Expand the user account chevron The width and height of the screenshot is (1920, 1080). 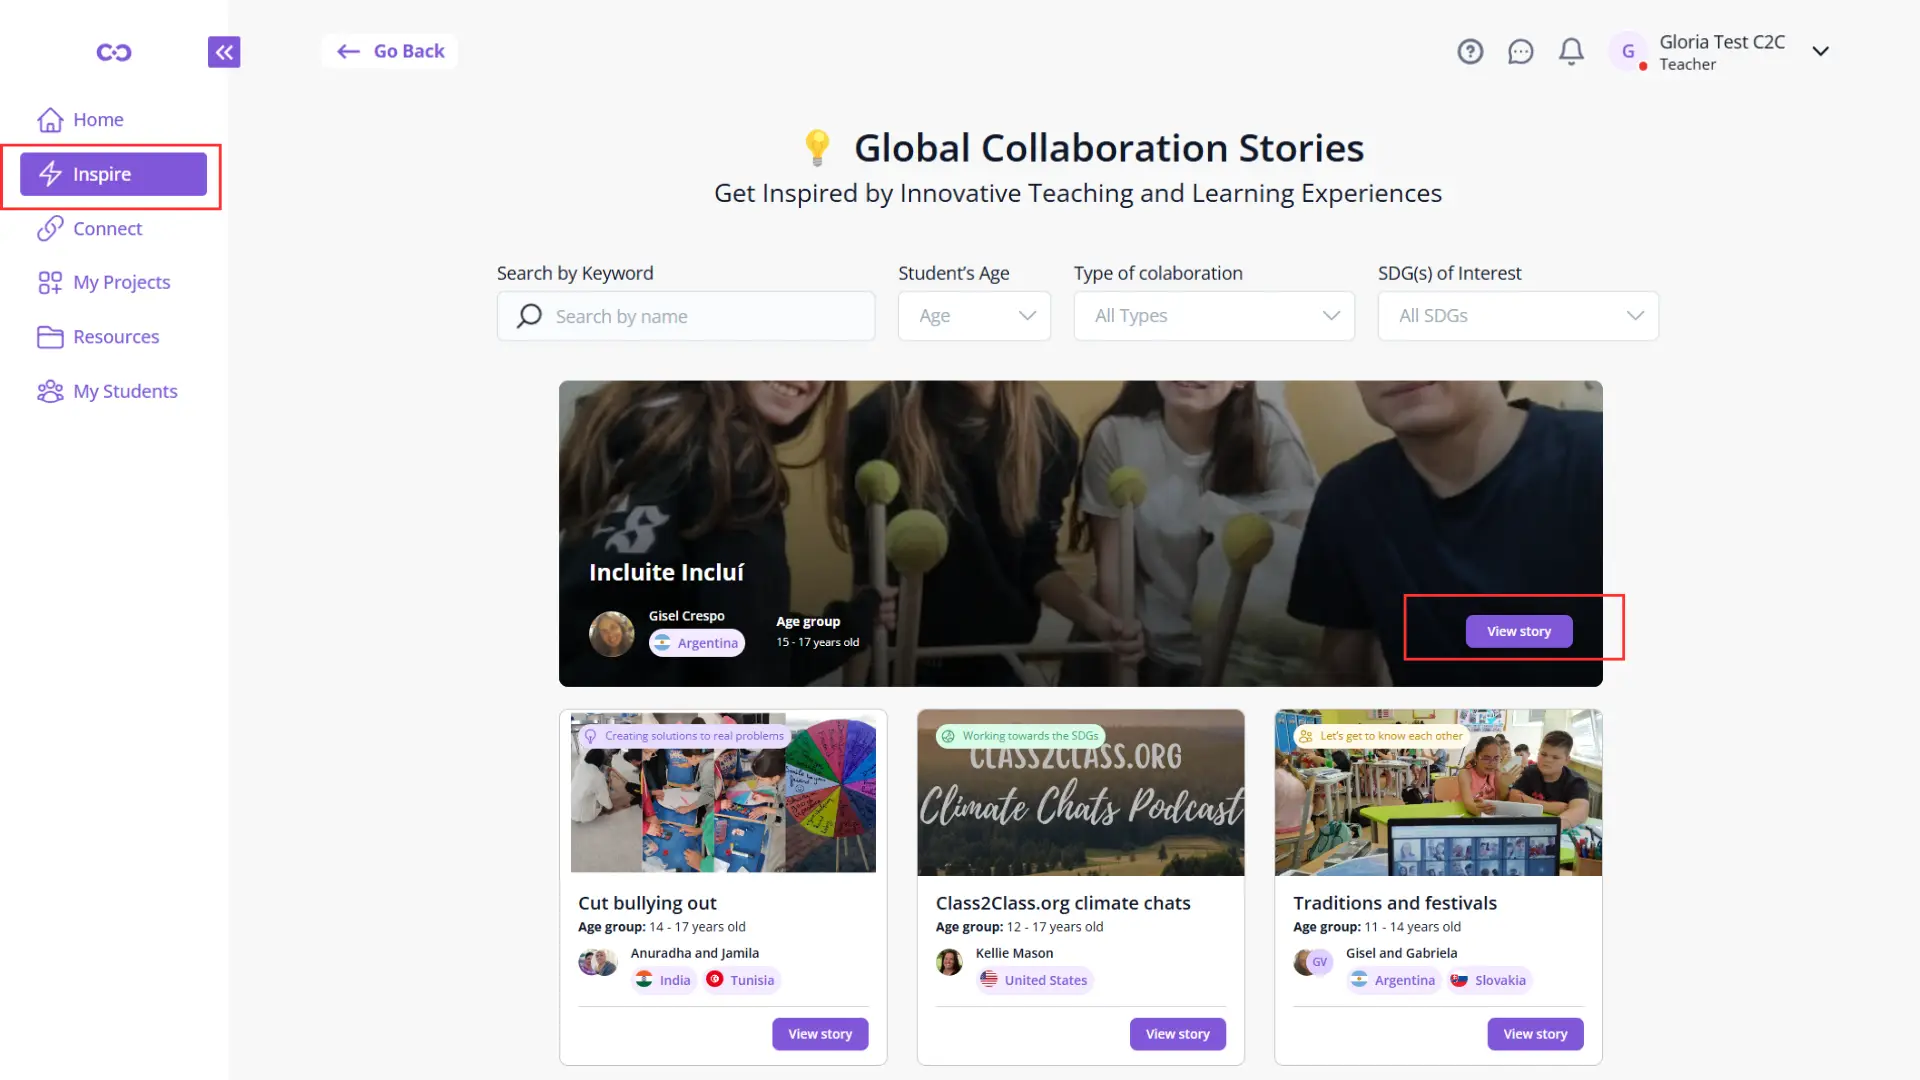point(1821,51)
